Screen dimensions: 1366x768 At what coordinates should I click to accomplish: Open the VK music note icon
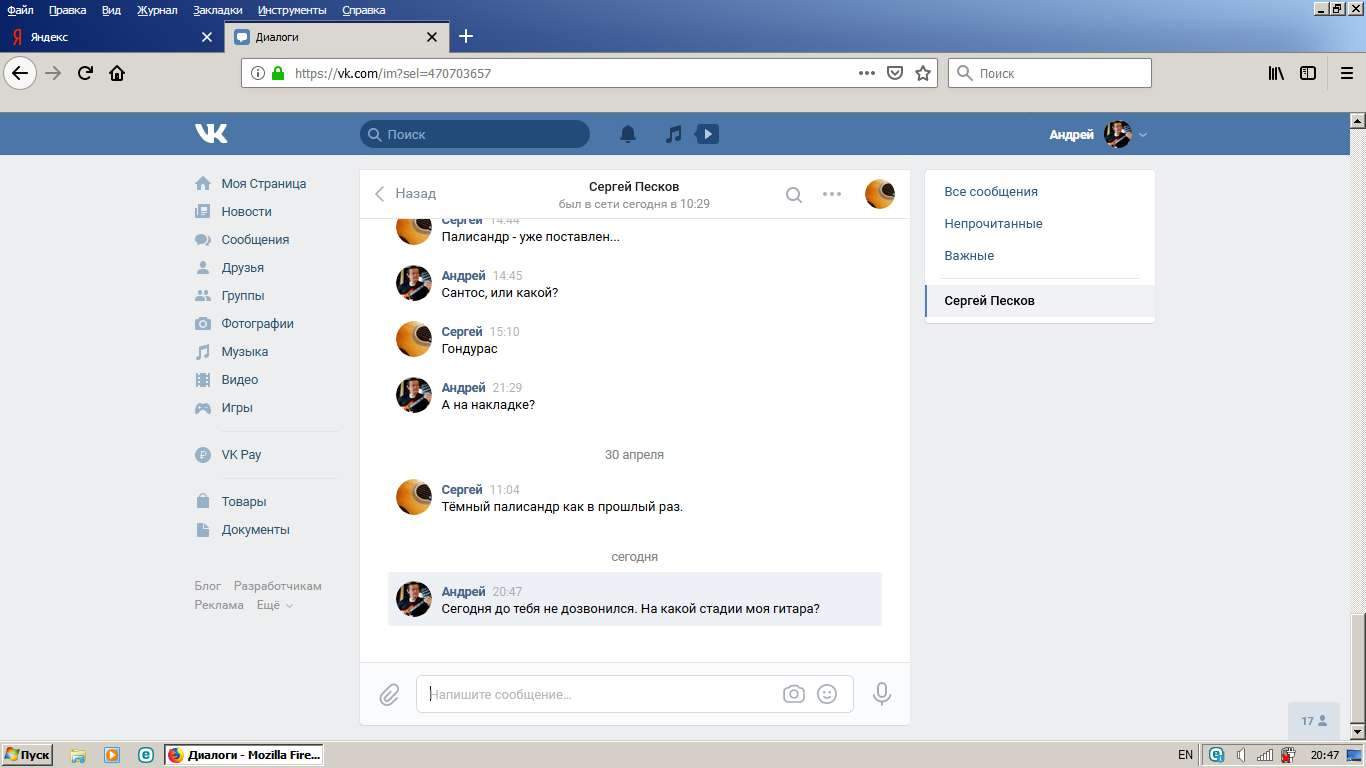coord(674,134)
